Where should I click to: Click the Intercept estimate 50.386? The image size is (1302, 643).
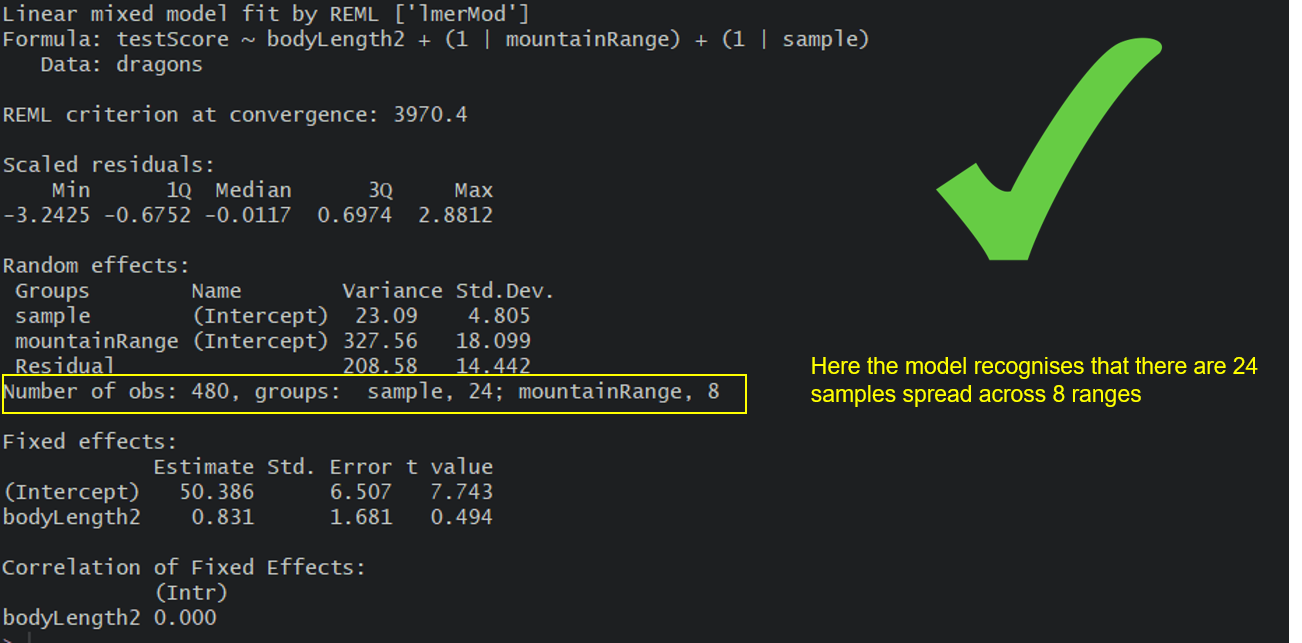(217, 492)
